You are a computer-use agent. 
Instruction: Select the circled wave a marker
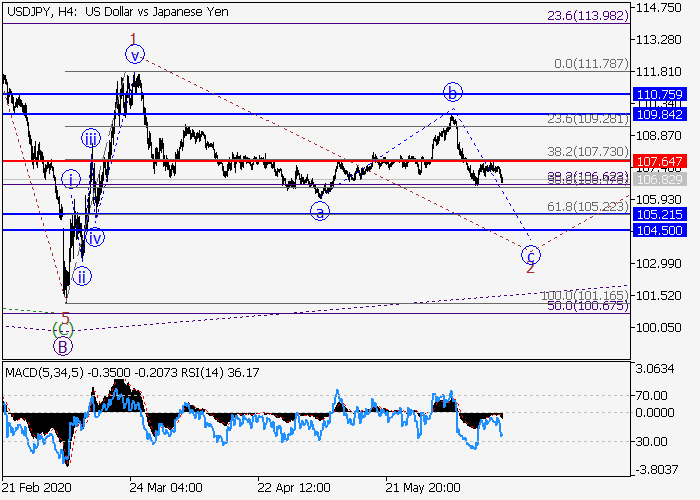(x=319, y=211)
